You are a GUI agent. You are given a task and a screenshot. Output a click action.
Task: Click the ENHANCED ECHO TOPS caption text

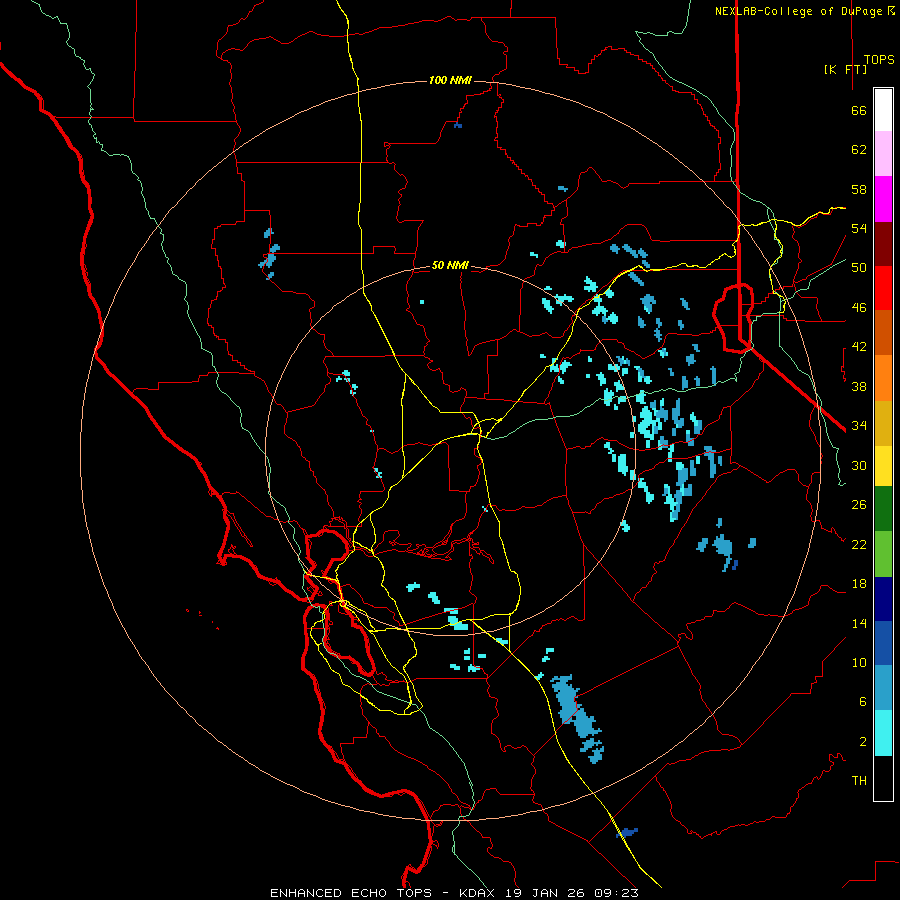coord(351,893)
